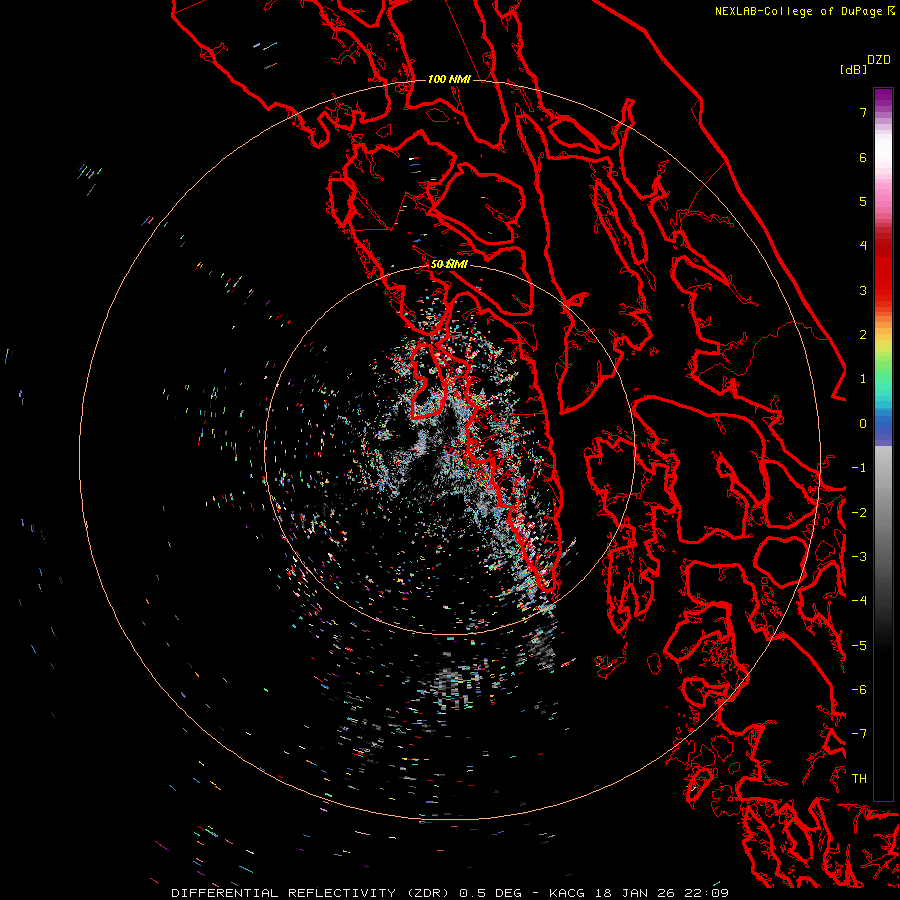The height and width of the screenshot is (900, 900).
Task: Select the -3 value on color scale
Action: 859,557
